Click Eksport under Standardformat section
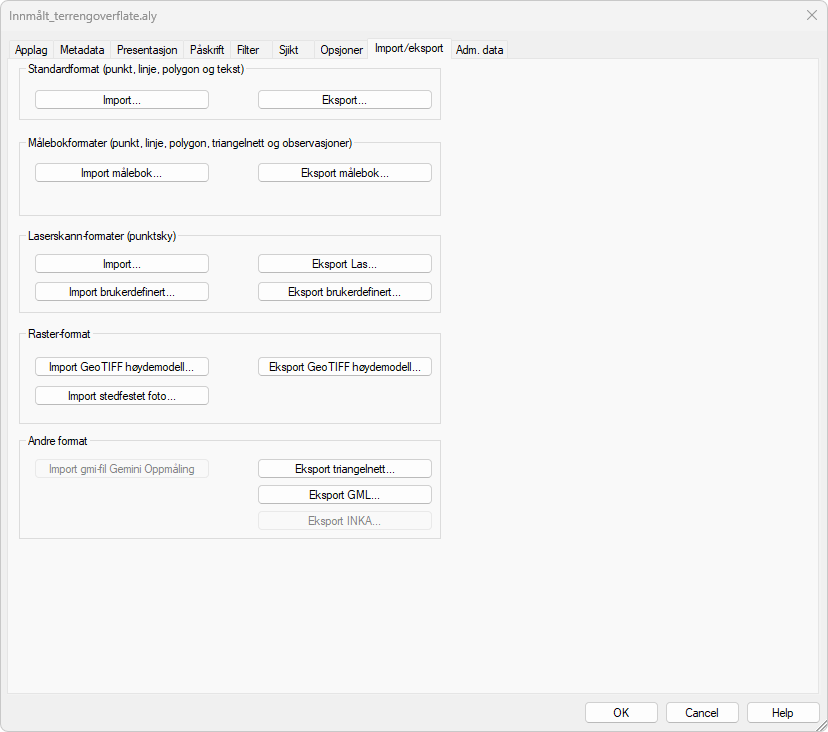 [x=345, y=100]
